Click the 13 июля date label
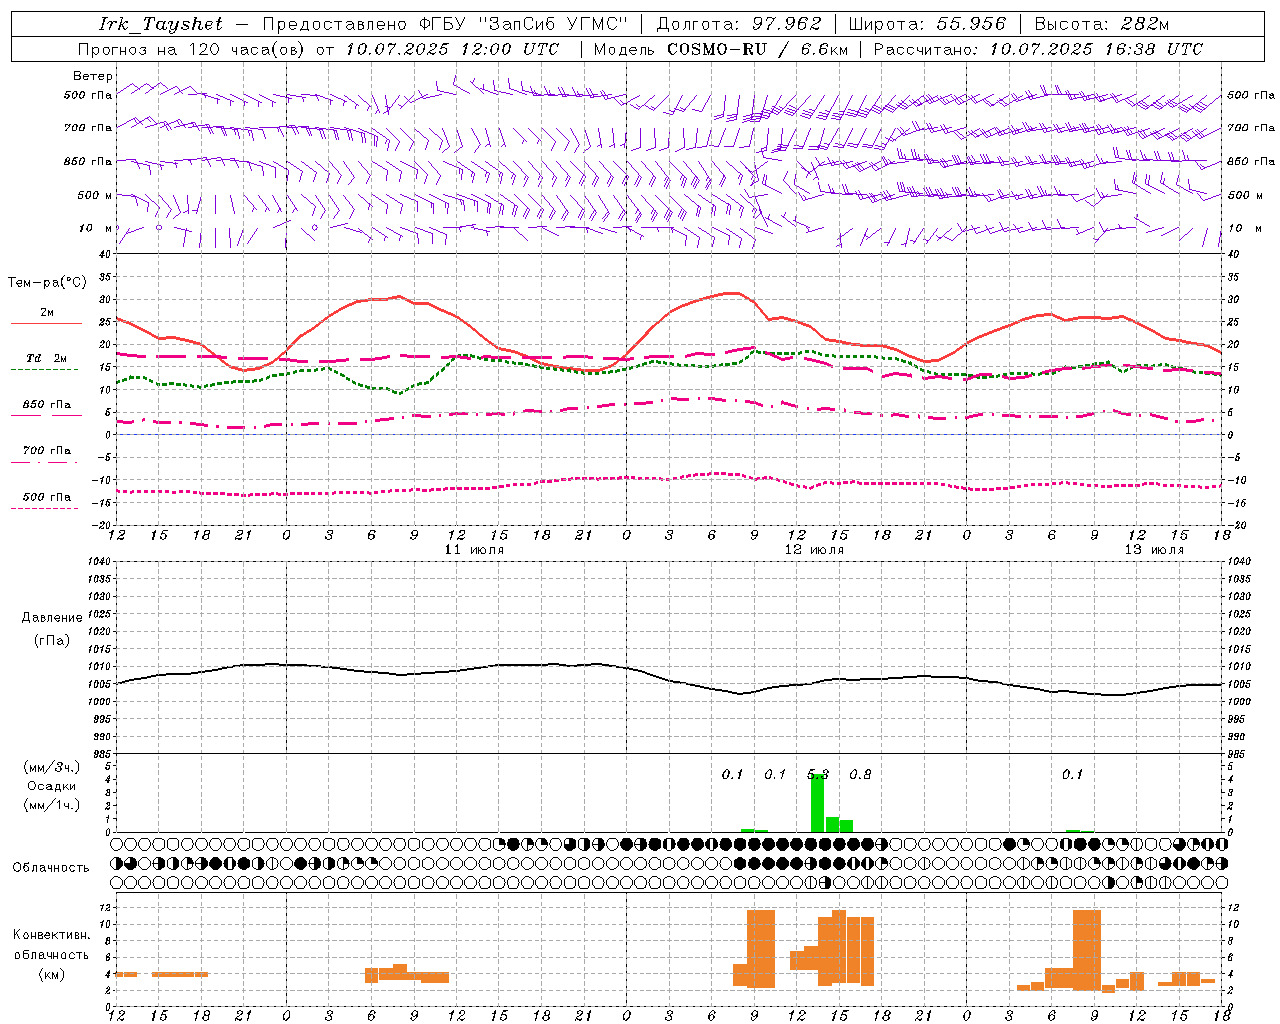The height and width of the screenshot is (1024, 1280). tap(1154, 550)
